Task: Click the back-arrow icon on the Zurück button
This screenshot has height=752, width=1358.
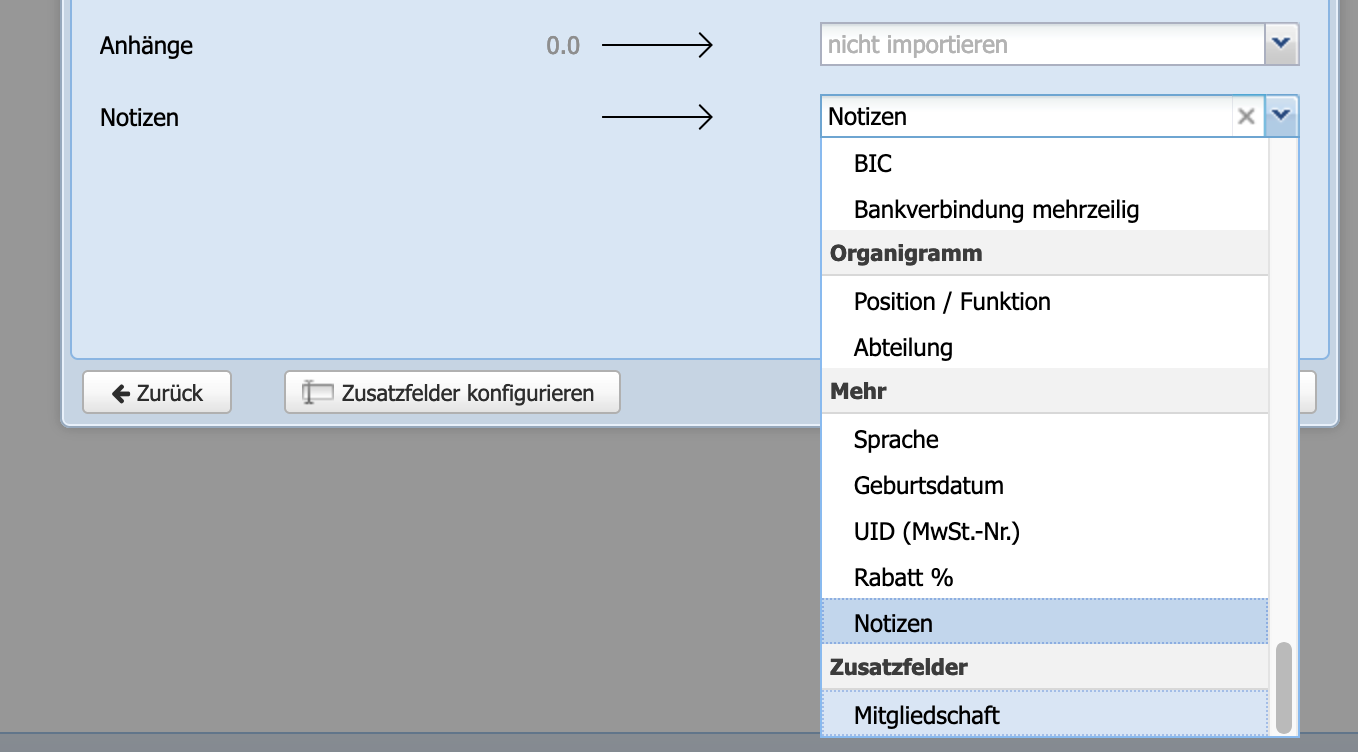Action: 121,392
